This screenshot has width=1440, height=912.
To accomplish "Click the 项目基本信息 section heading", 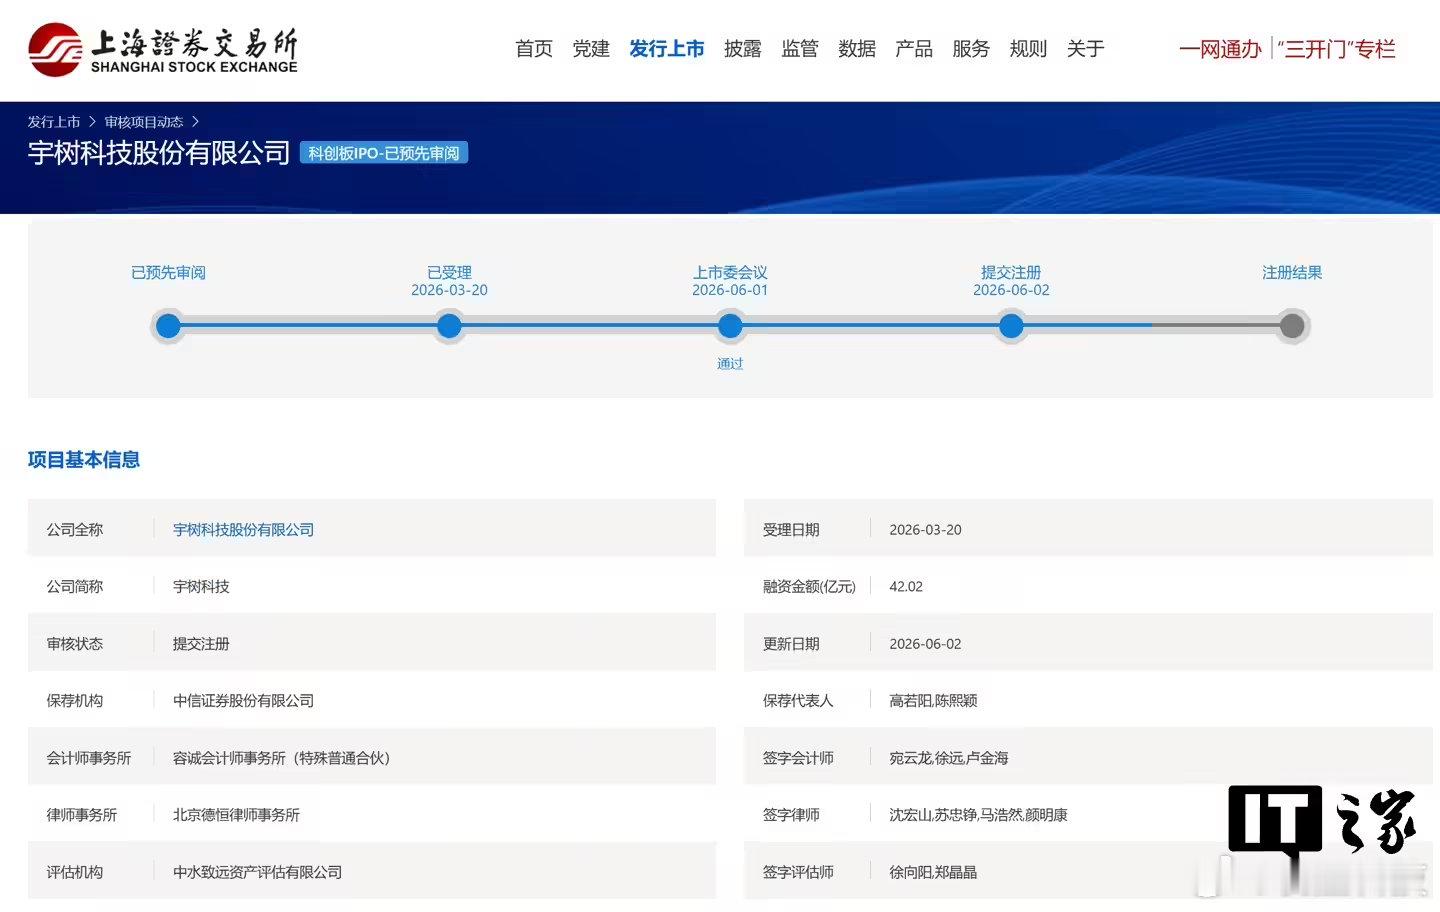I will [x=84, y=460].
